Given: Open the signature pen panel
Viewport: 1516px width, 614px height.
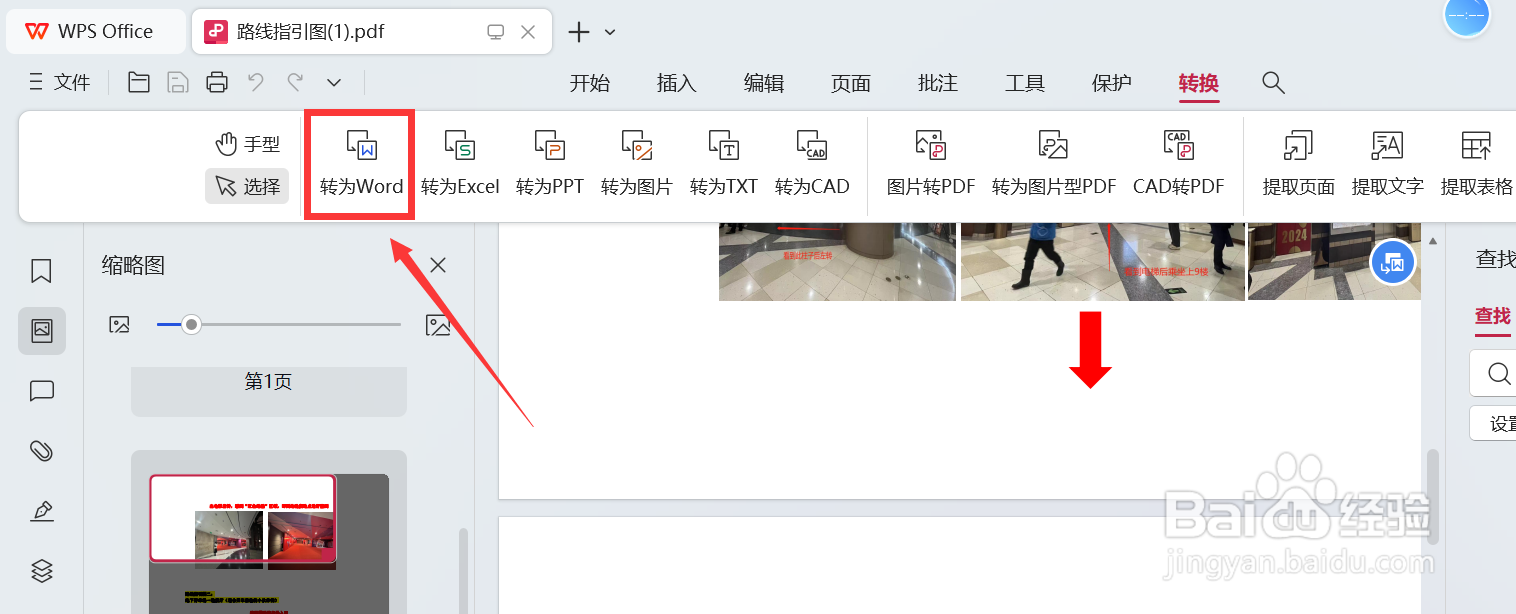Looking at the screenshot, I should (41, 511).
